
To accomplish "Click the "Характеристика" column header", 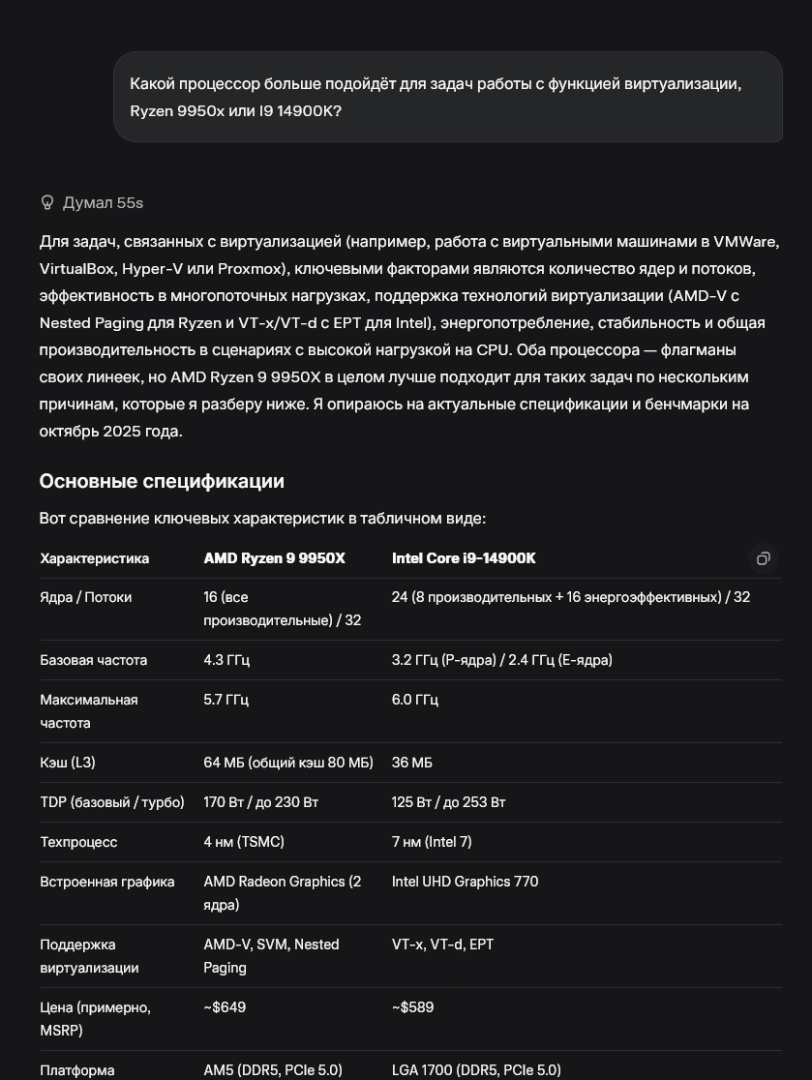I will (x=94, y=558).
